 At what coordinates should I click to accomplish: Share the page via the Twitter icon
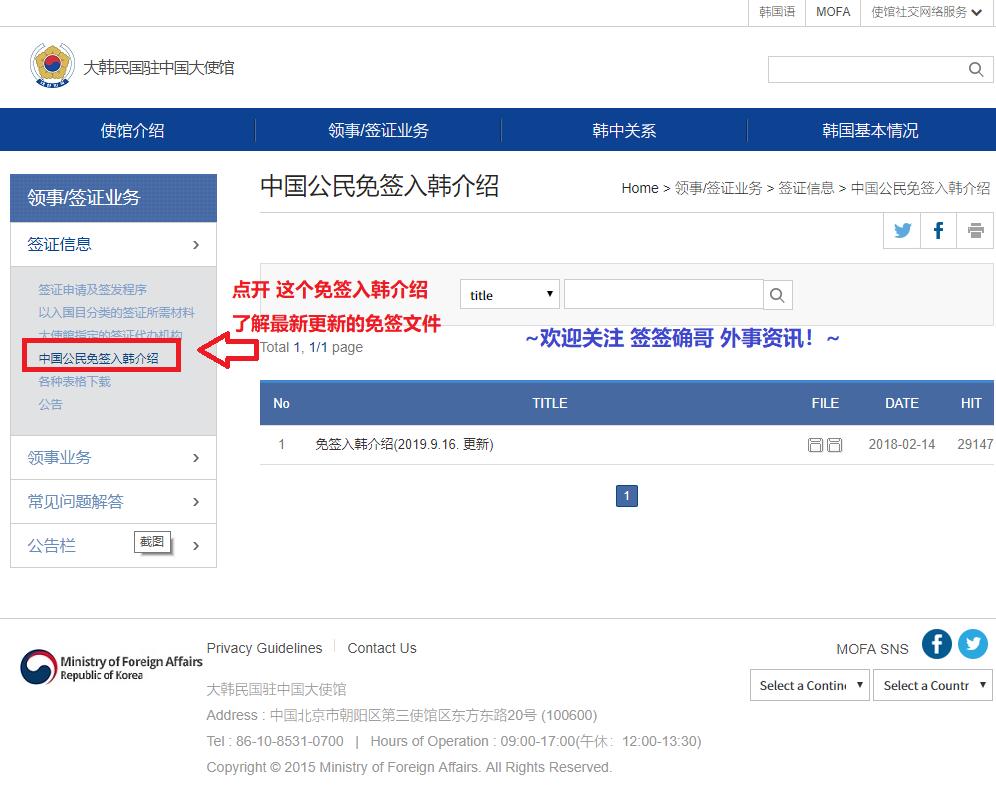coord(901,230)
